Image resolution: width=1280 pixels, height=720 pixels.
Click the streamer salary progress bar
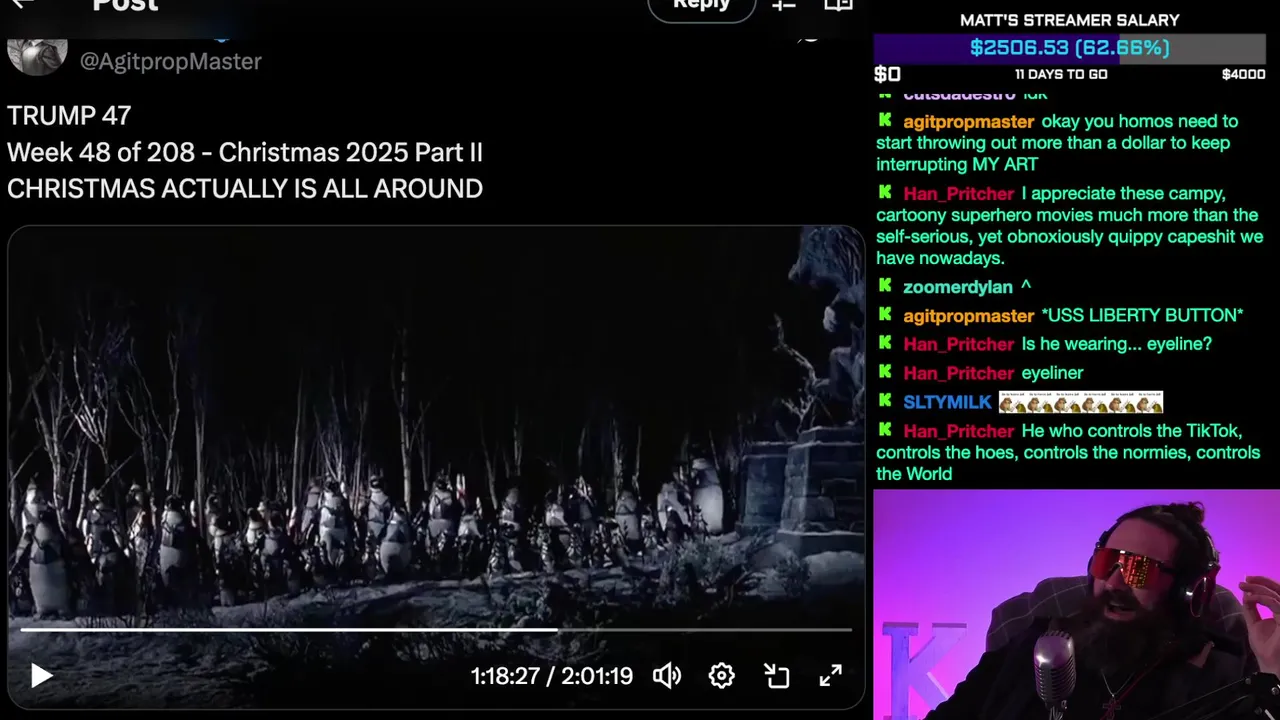[x=1070, y=48]
